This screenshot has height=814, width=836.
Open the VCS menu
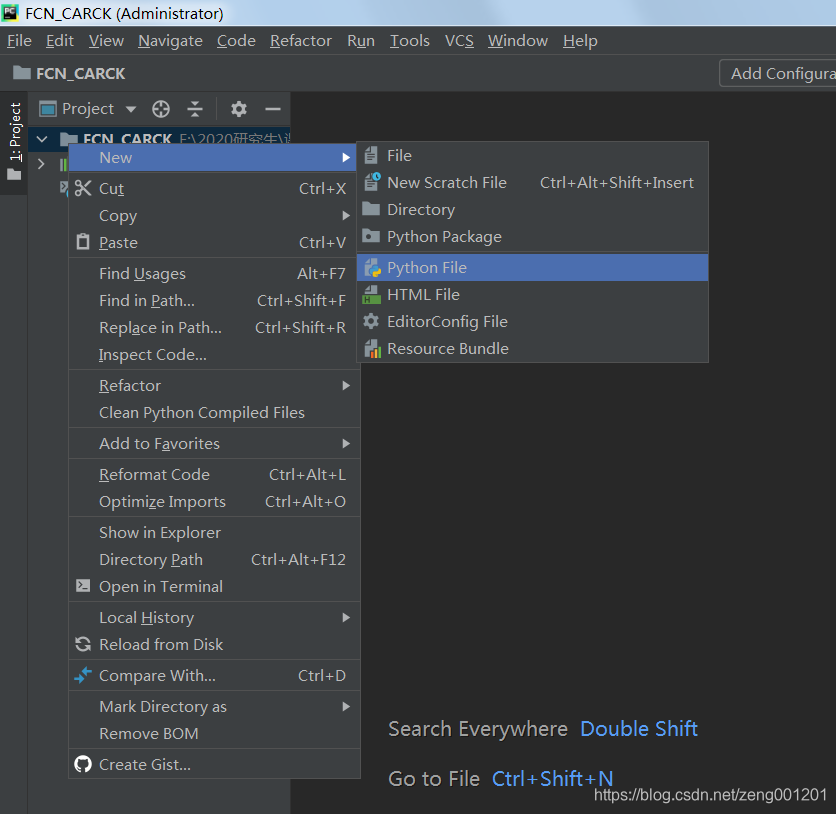(459, 41)
